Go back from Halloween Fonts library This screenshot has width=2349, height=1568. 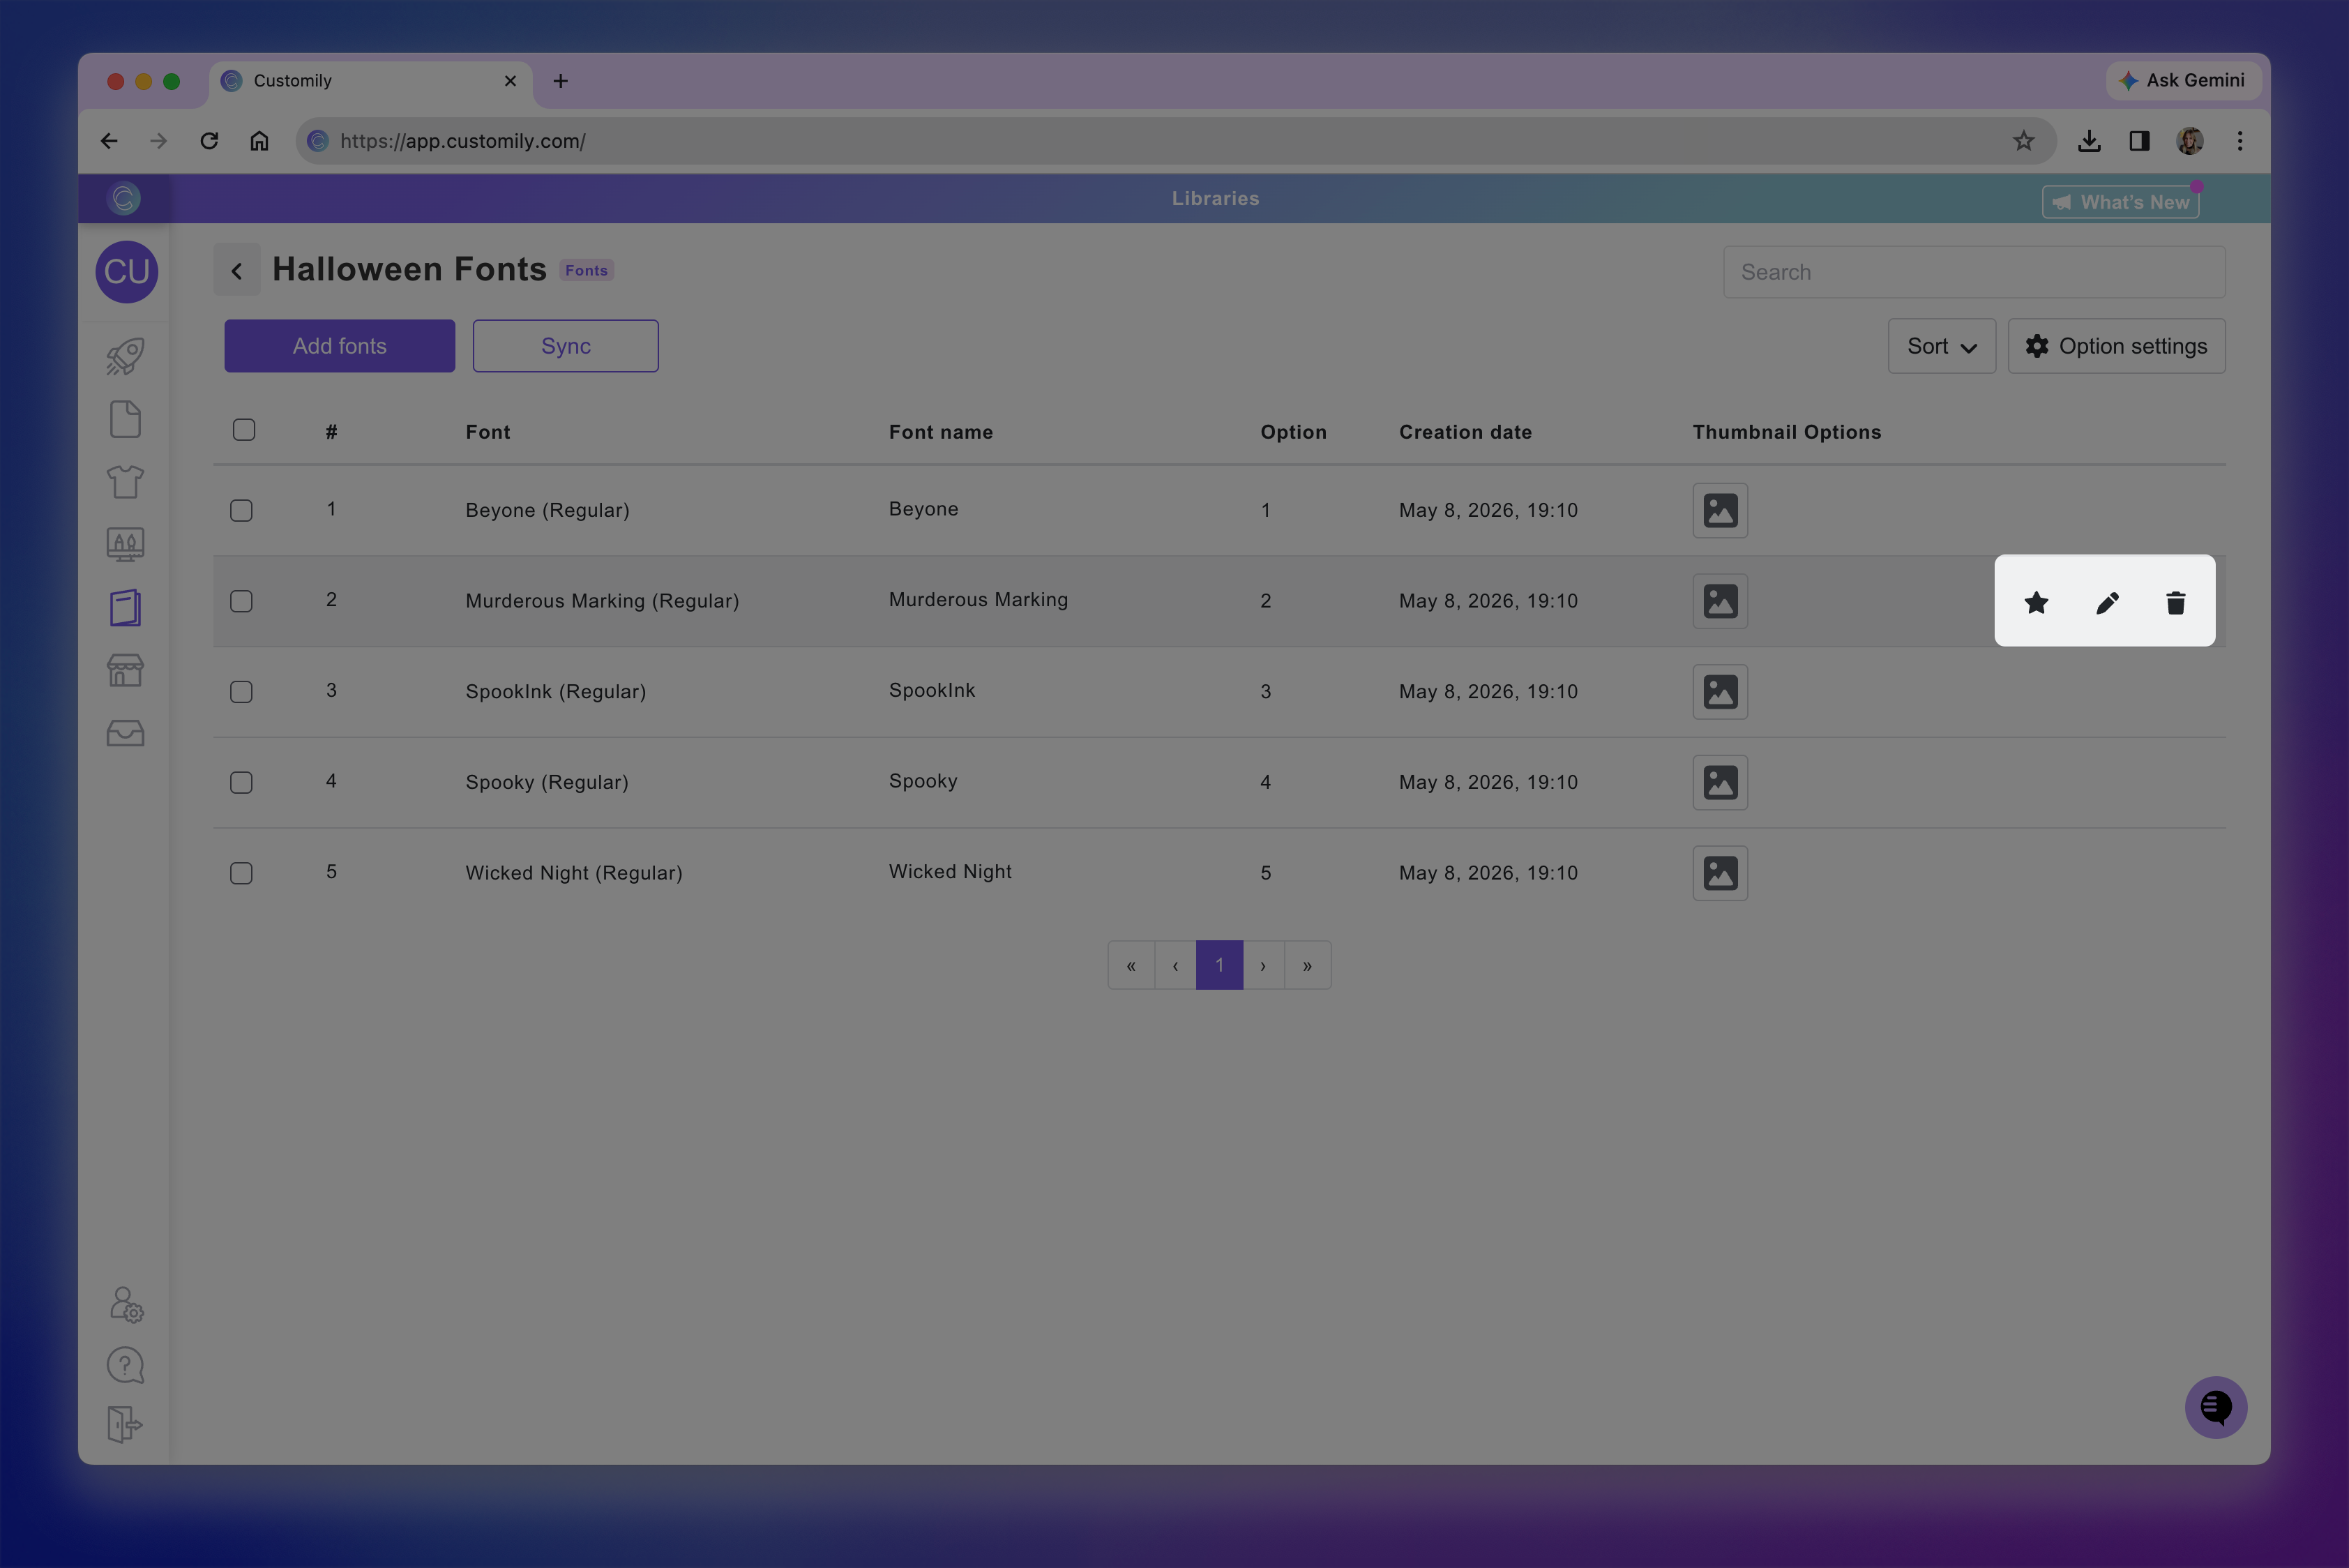coord(237,270)
